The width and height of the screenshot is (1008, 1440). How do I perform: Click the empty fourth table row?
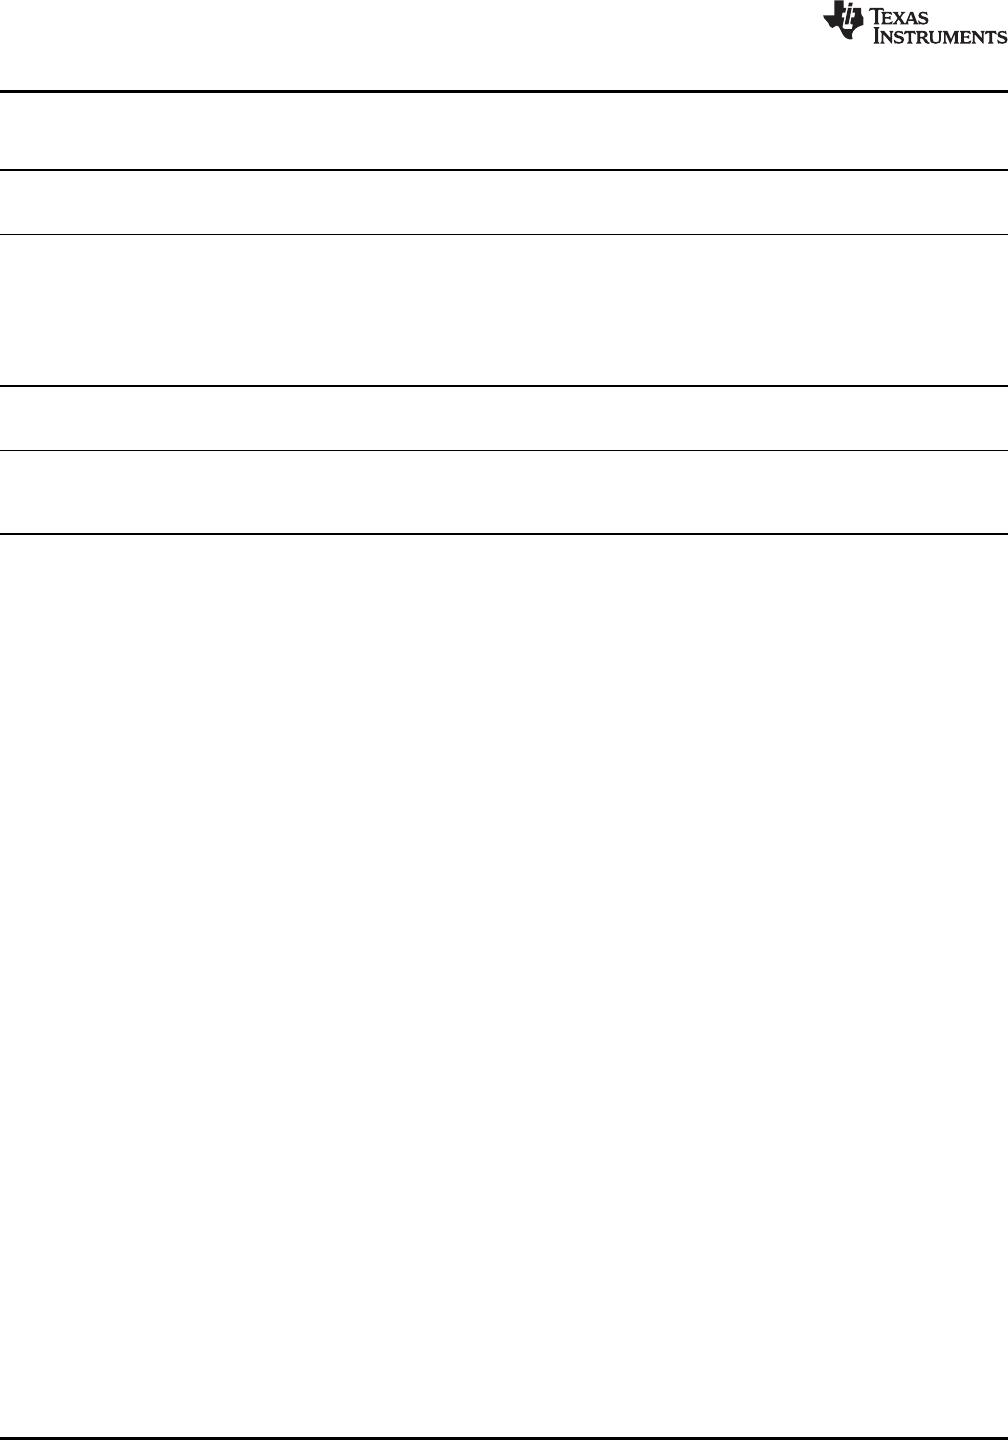pyautogui.click(x=504, y=419)
